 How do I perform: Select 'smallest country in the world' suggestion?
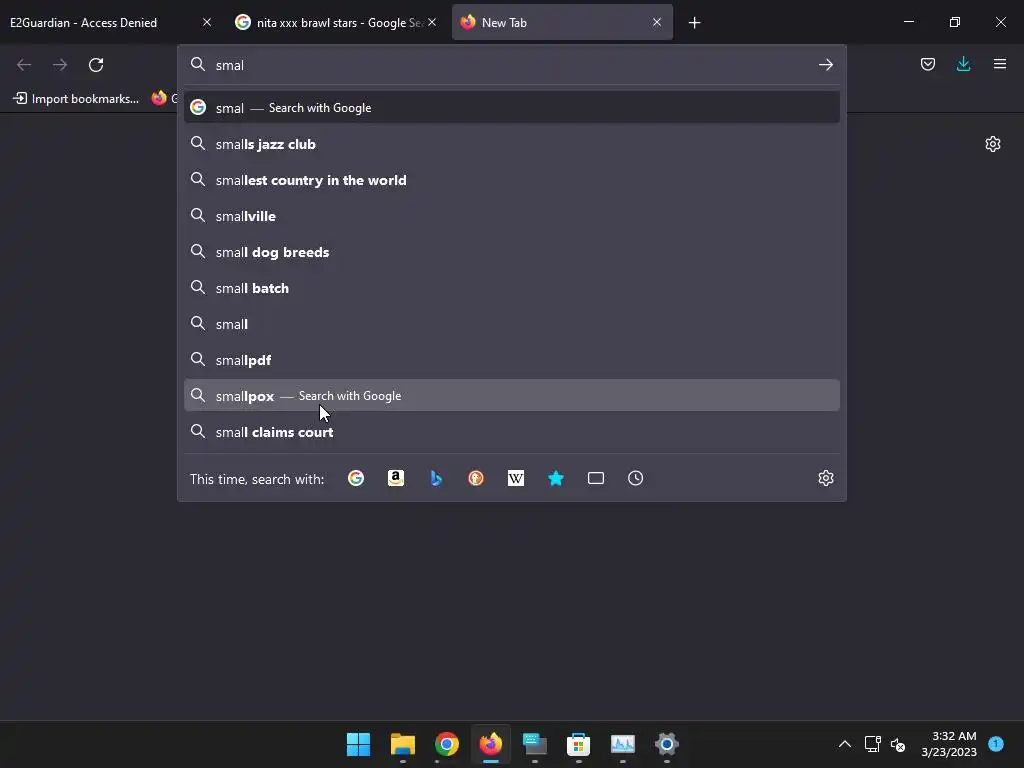tap(512, 180)
